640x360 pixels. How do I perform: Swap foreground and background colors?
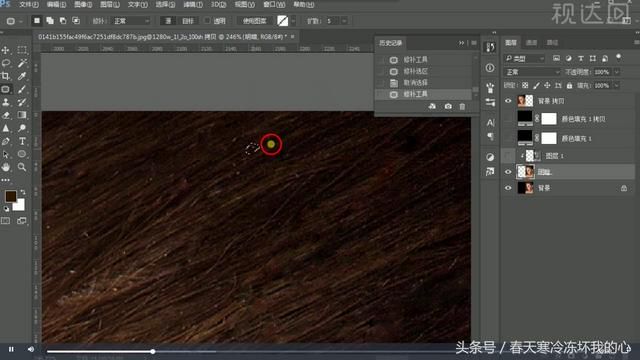pyautogui.click(x=23, y=192)
